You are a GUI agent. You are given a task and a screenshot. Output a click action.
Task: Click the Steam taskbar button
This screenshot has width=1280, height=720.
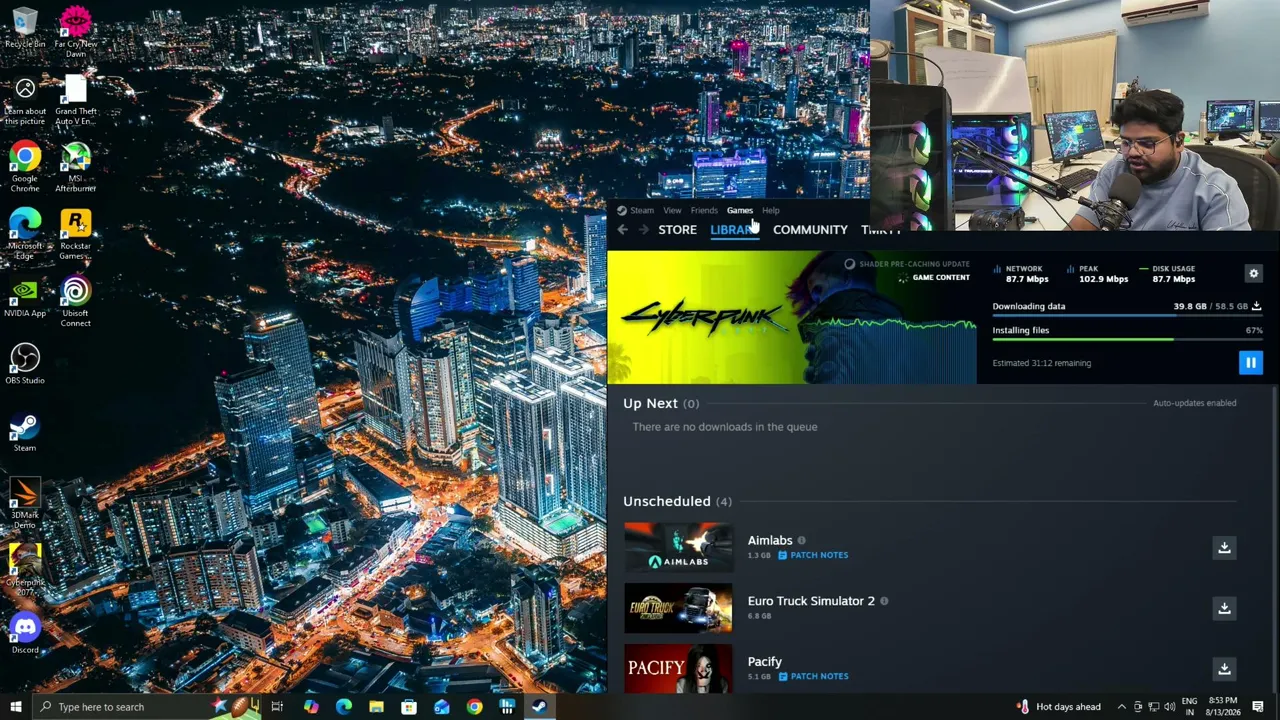coord(539,707)
